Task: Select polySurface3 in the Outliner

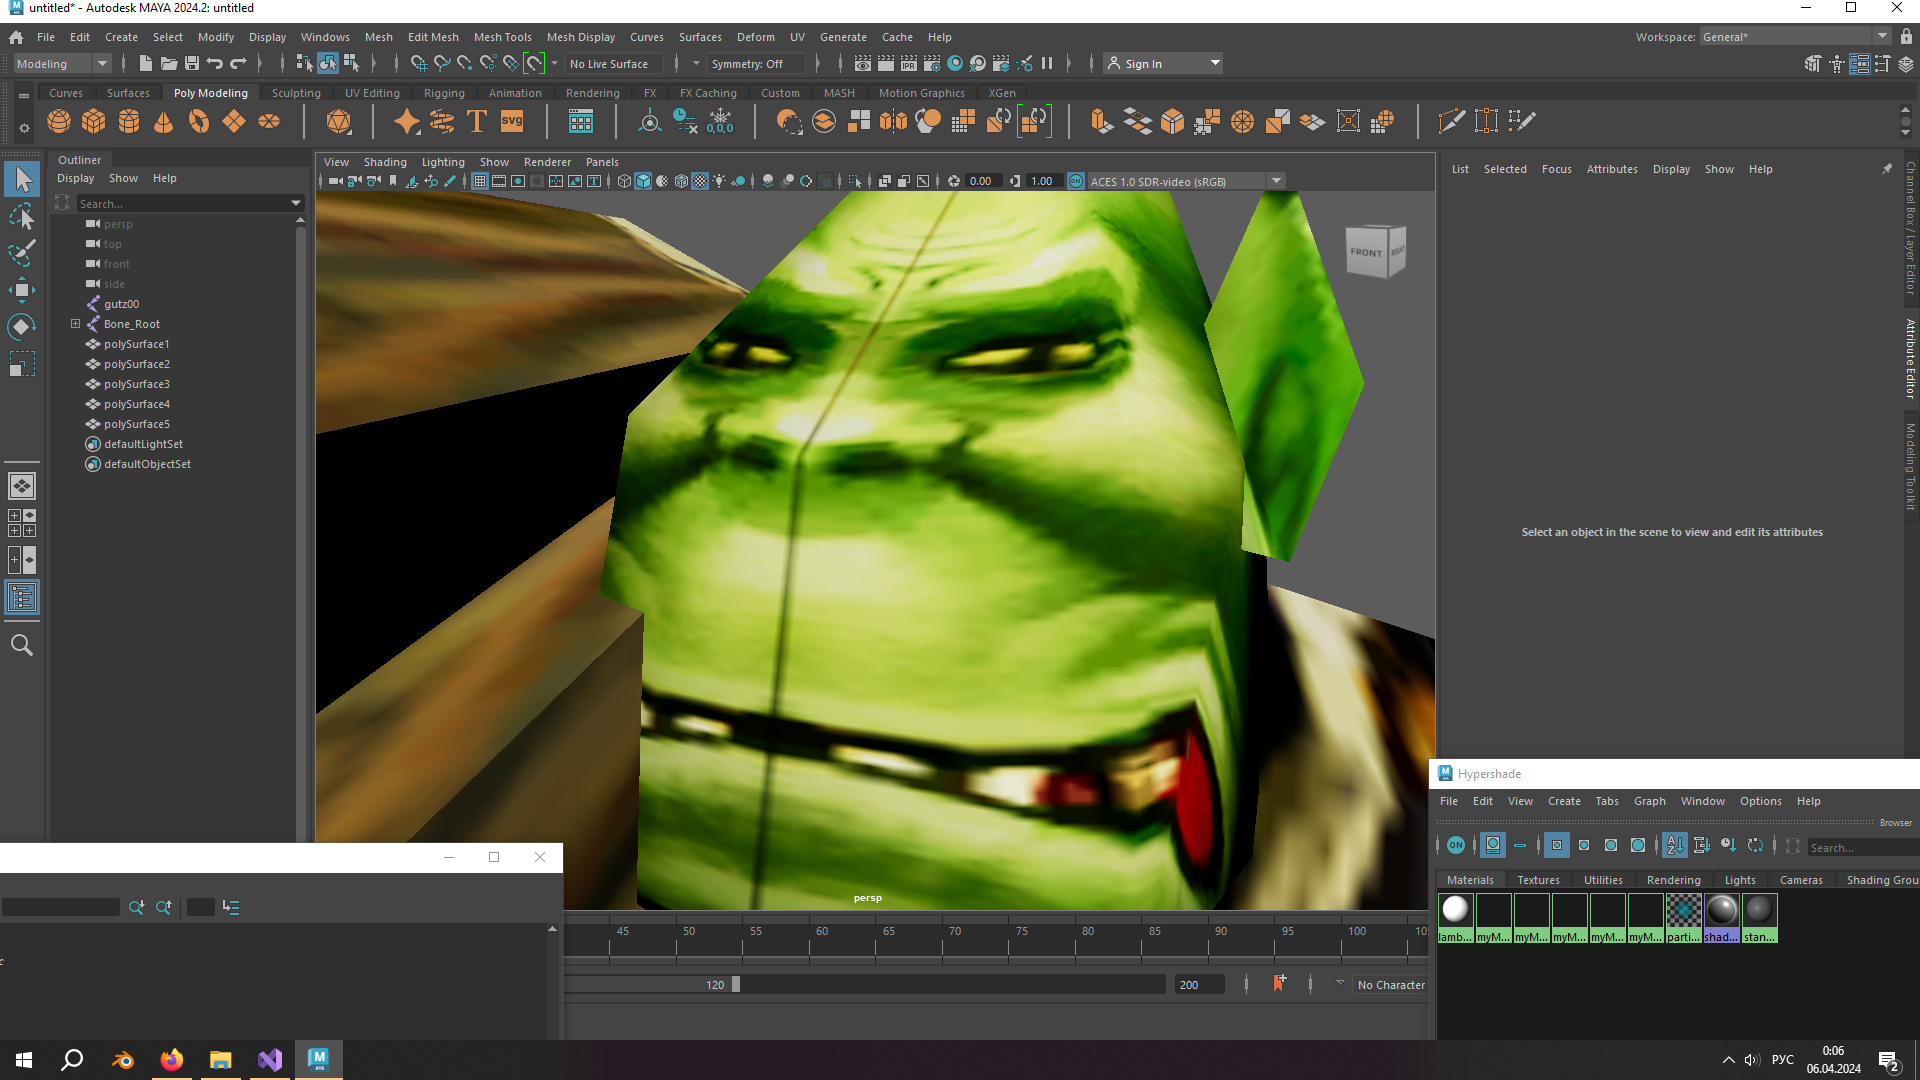Action: coord(137,384)
